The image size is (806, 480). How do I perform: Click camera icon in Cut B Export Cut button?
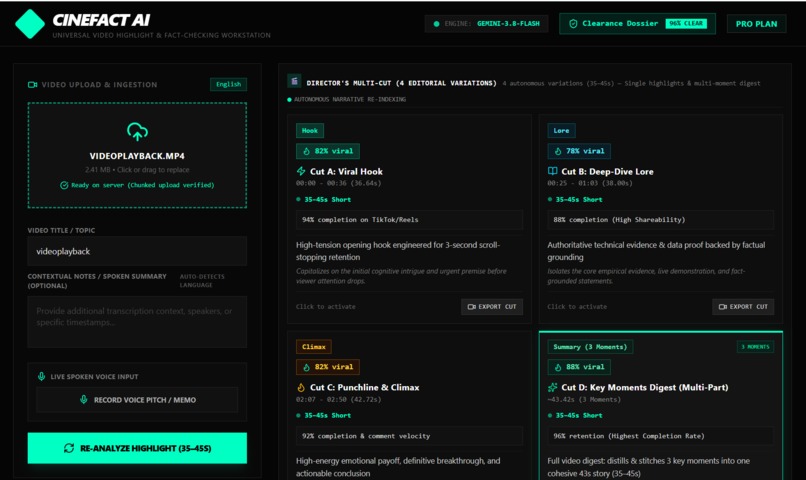723,307
